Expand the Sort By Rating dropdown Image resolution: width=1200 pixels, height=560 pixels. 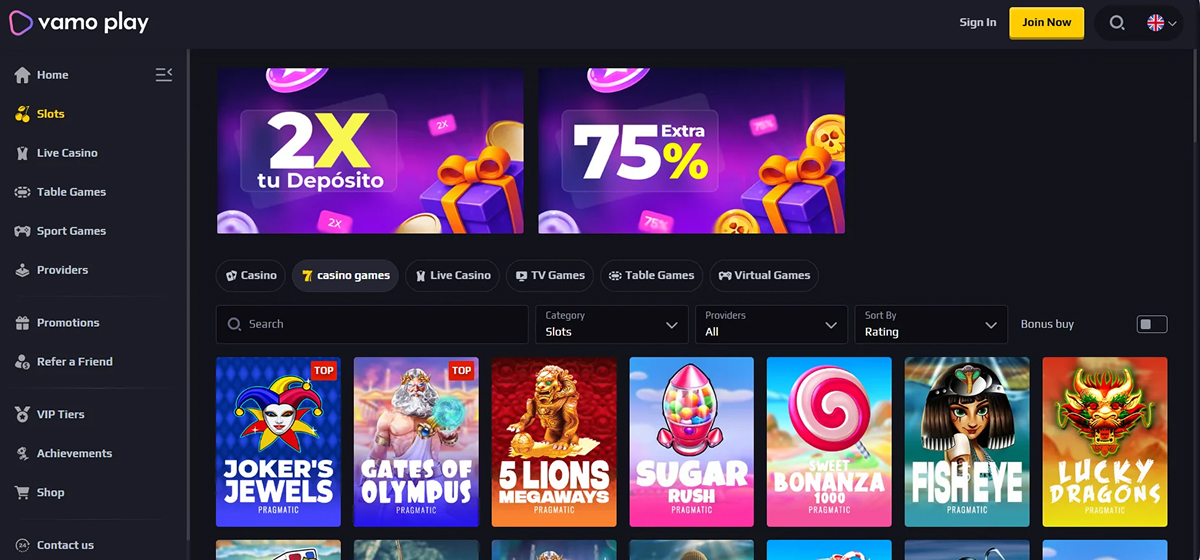click(x=931, y=324)
